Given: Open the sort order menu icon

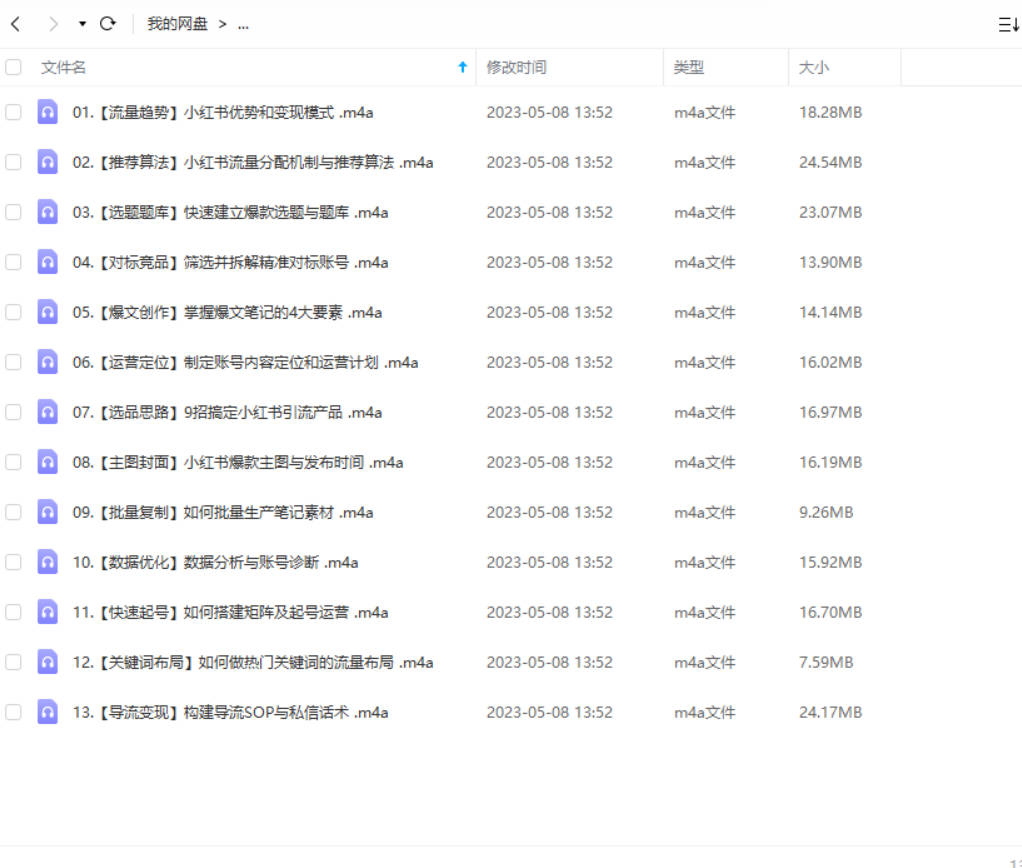Looking at the screenshot, I should pos(1008,25).
